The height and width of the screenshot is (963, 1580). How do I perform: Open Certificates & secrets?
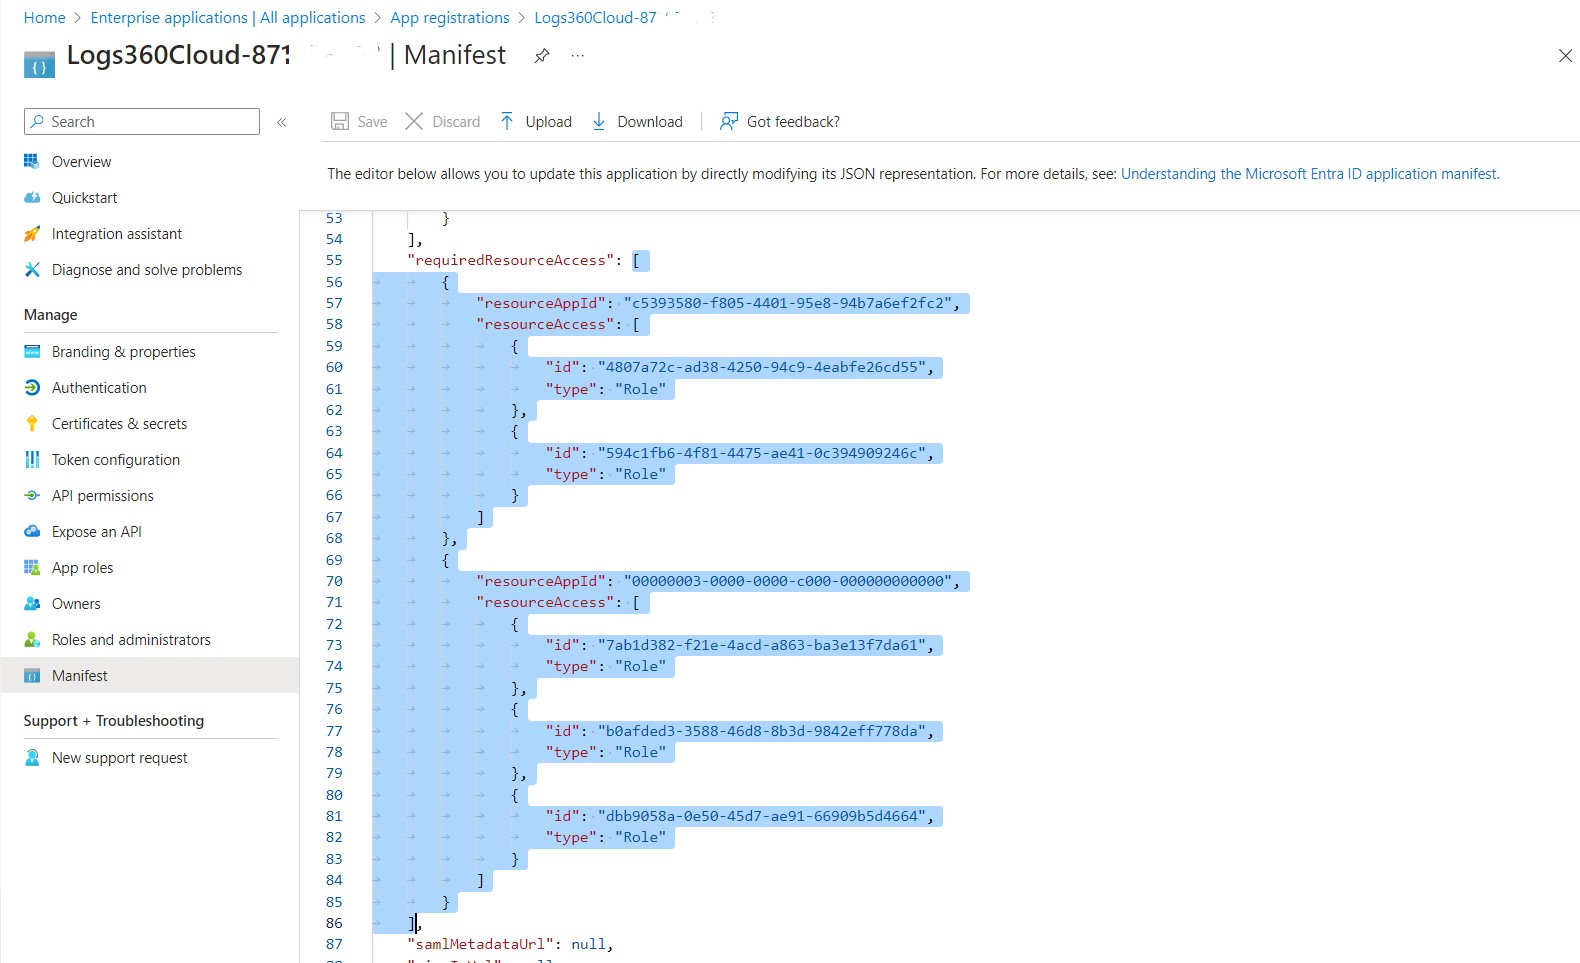tap(118, 423)
